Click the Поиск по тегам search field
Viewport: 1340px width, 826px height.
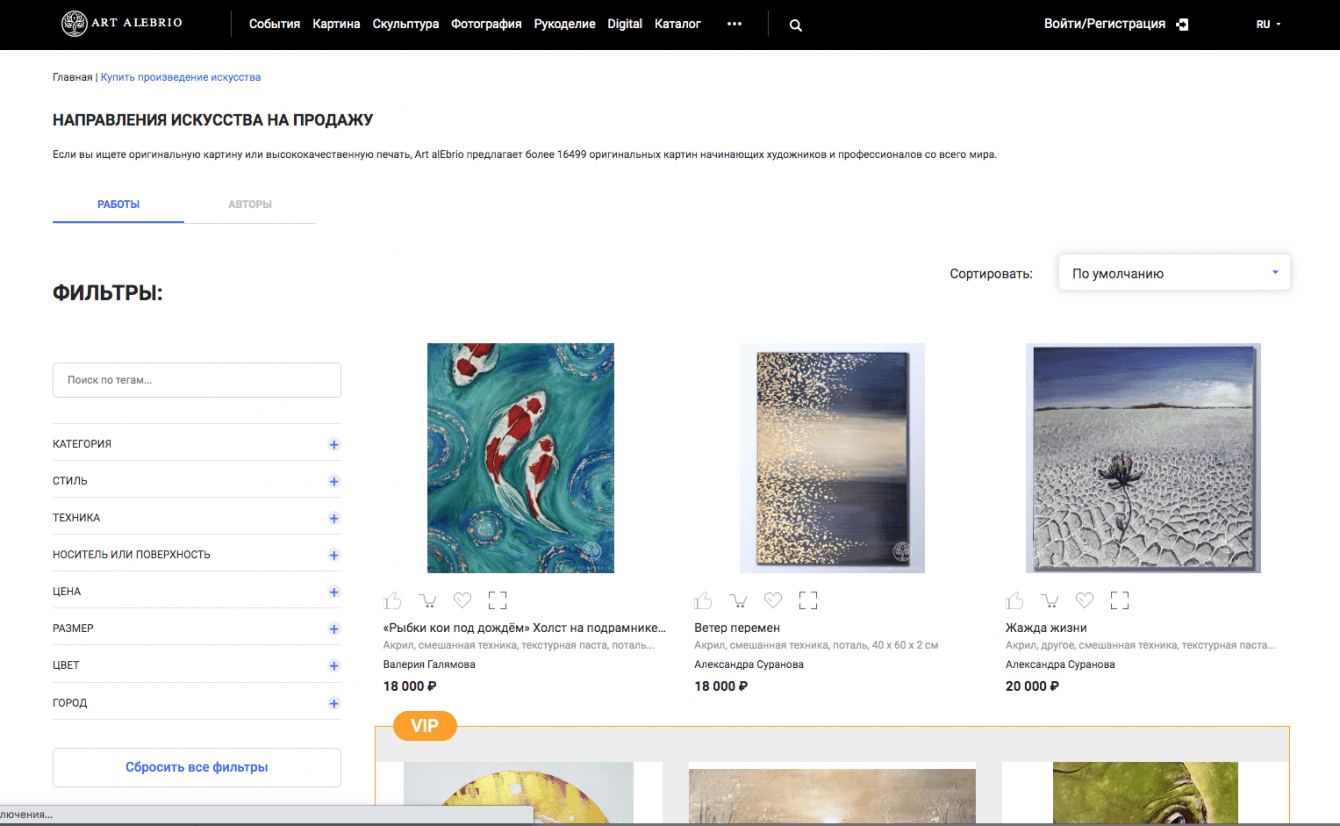[x=197, y=380]
